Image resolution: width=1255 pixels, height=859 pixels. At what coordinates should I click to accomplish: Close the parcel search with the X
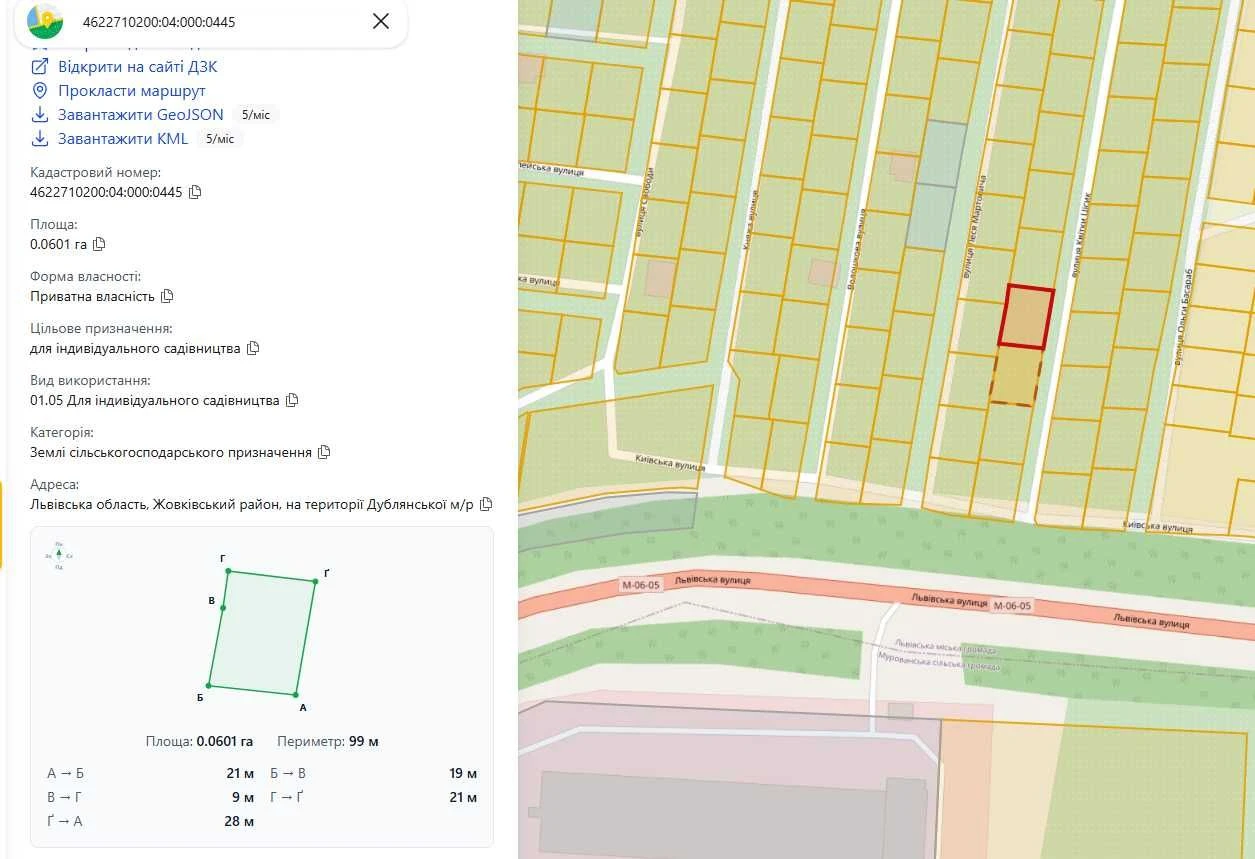coord(381,21)
